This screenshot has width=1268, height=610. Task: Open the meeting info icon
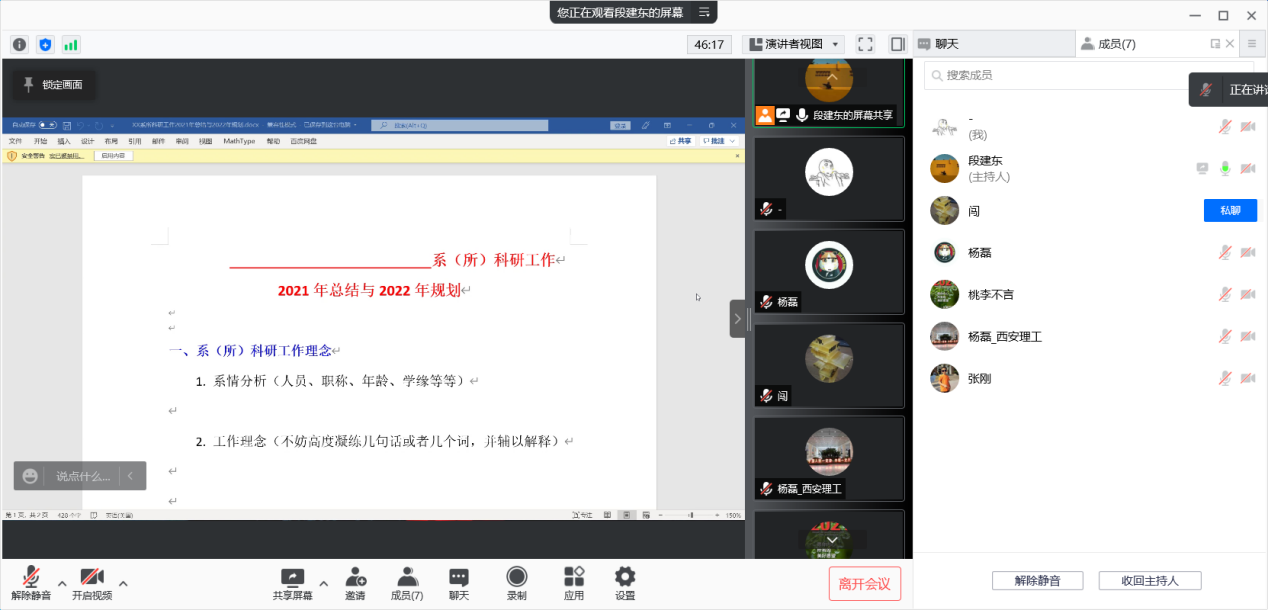19,44
